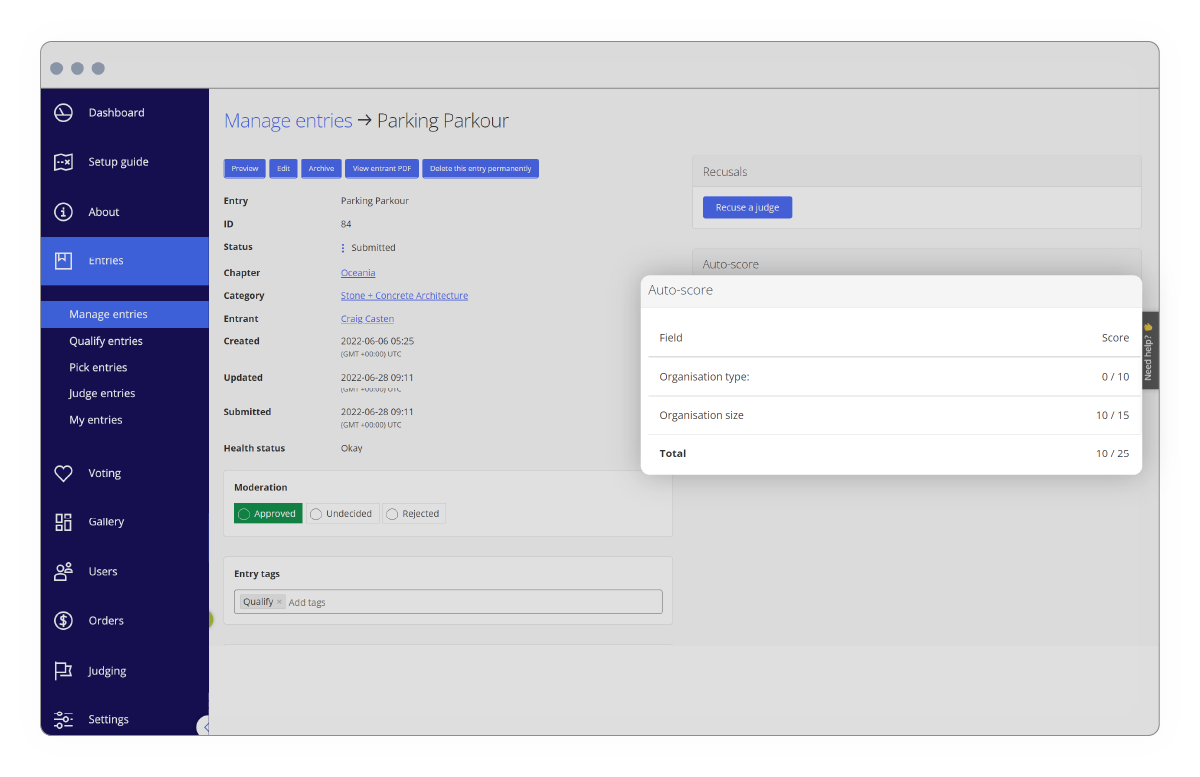Click the Voting heart icon
The height and width of the screenshot is (777, 1200).
[x=63, y=473]
